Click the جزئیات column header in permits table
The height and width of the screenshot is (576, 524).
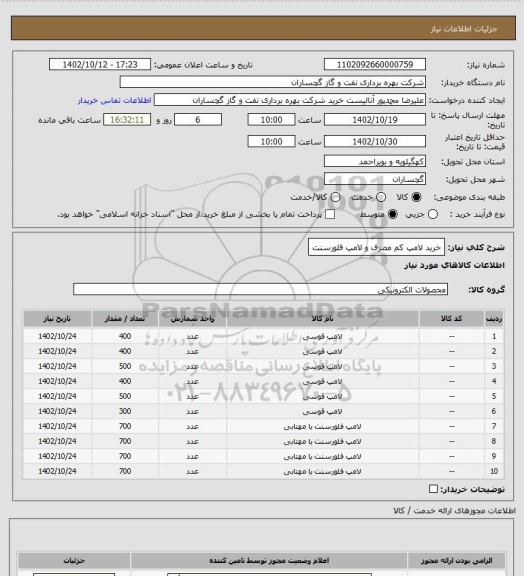pyautogui.click(x=74, y=561)
